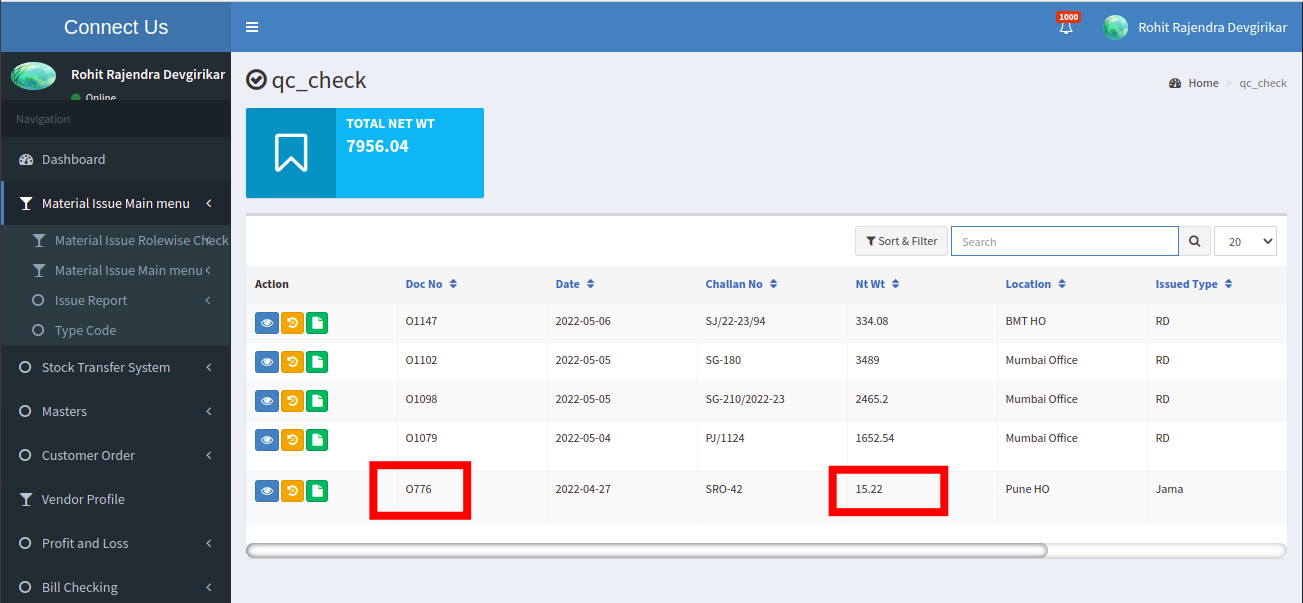
Task: Click Challan No cell SG-210/2022-23
Action: click(745, 399)
